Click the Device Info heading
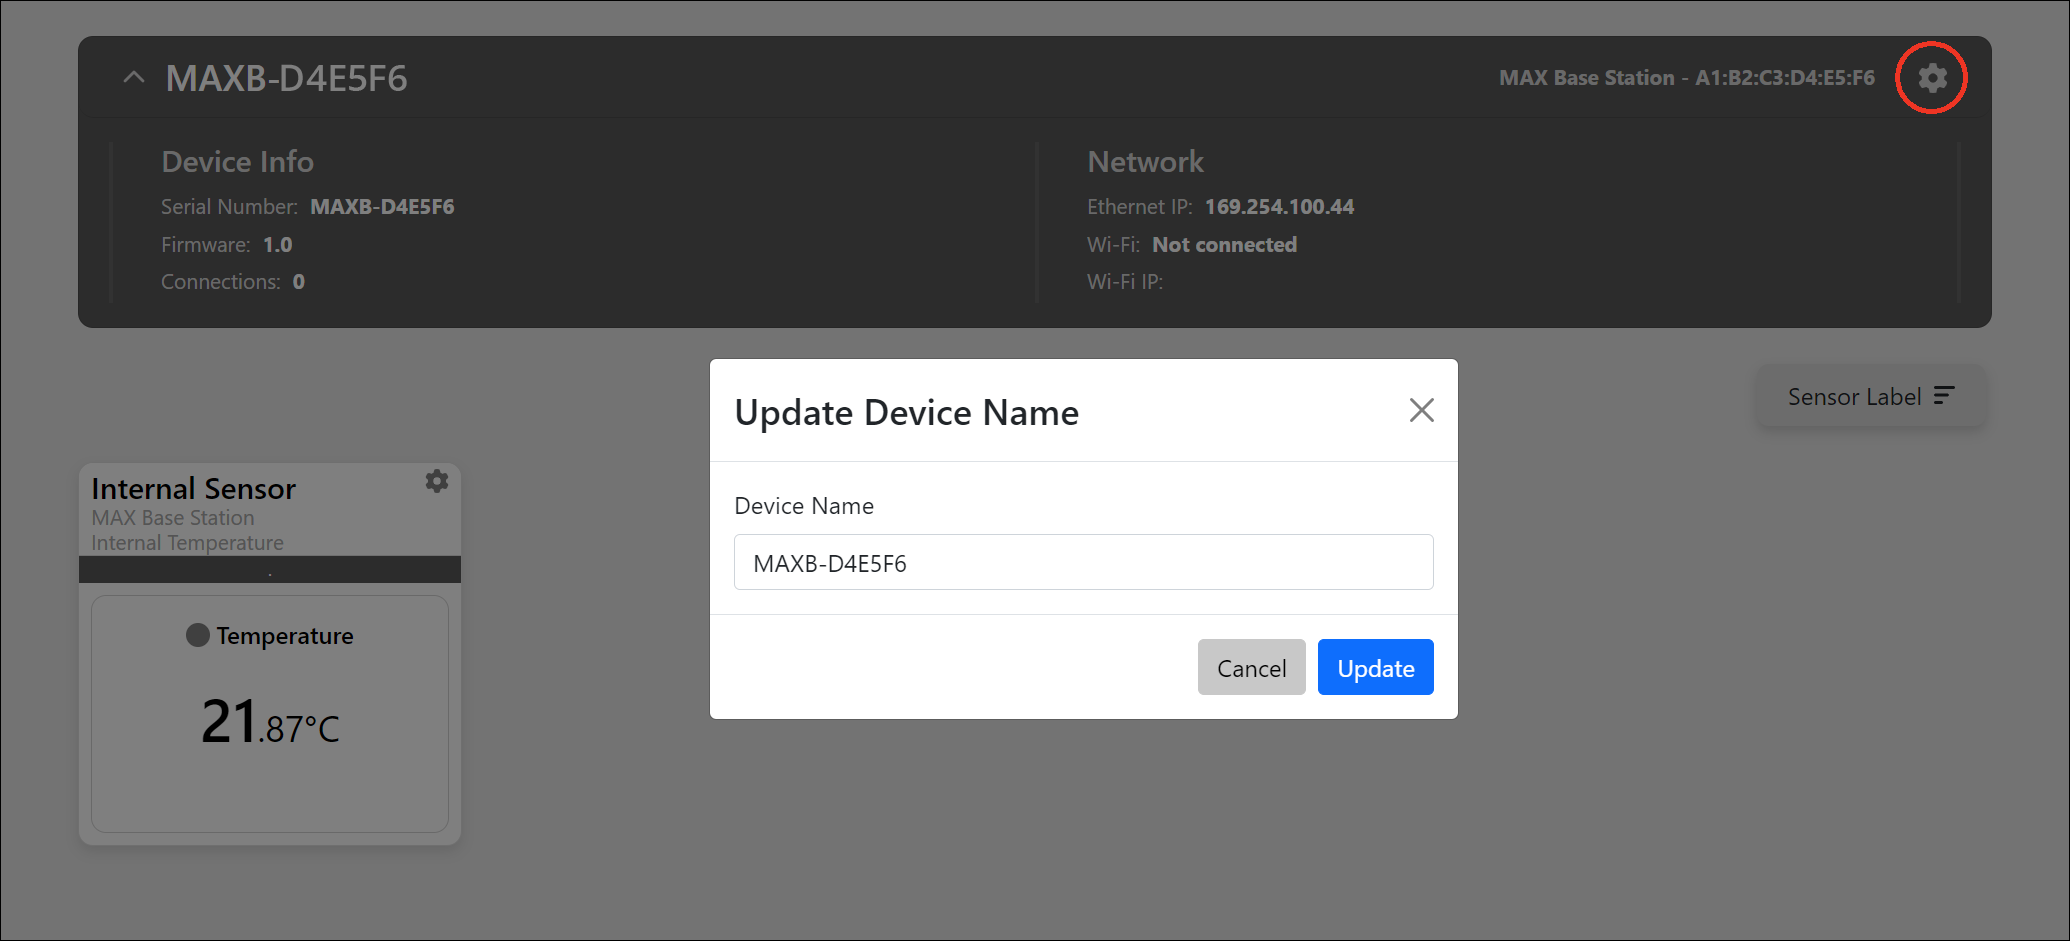This screenshot has width=2070, height=941. pos(238,162)
